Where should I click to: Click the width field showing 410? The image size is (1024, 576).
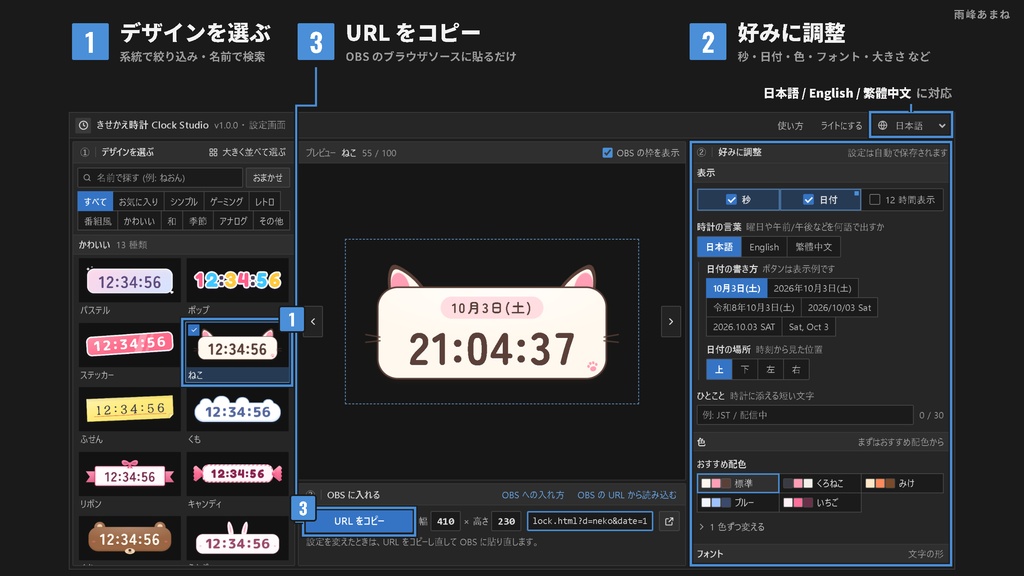point(445,521)
